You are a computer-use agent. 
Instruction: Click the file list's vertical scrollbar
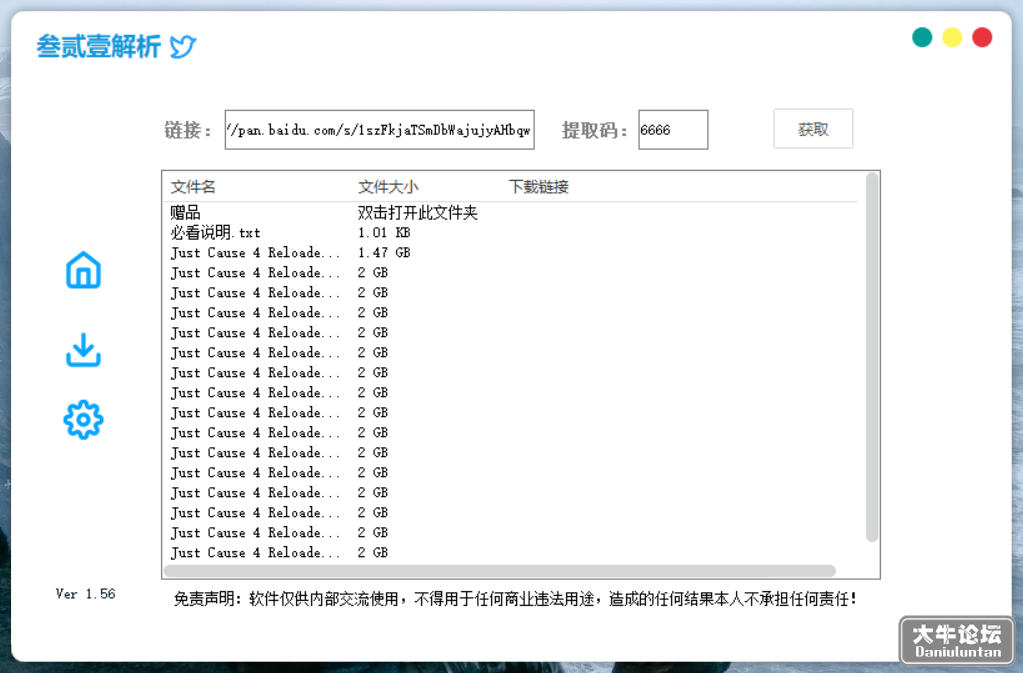point(872,357)
